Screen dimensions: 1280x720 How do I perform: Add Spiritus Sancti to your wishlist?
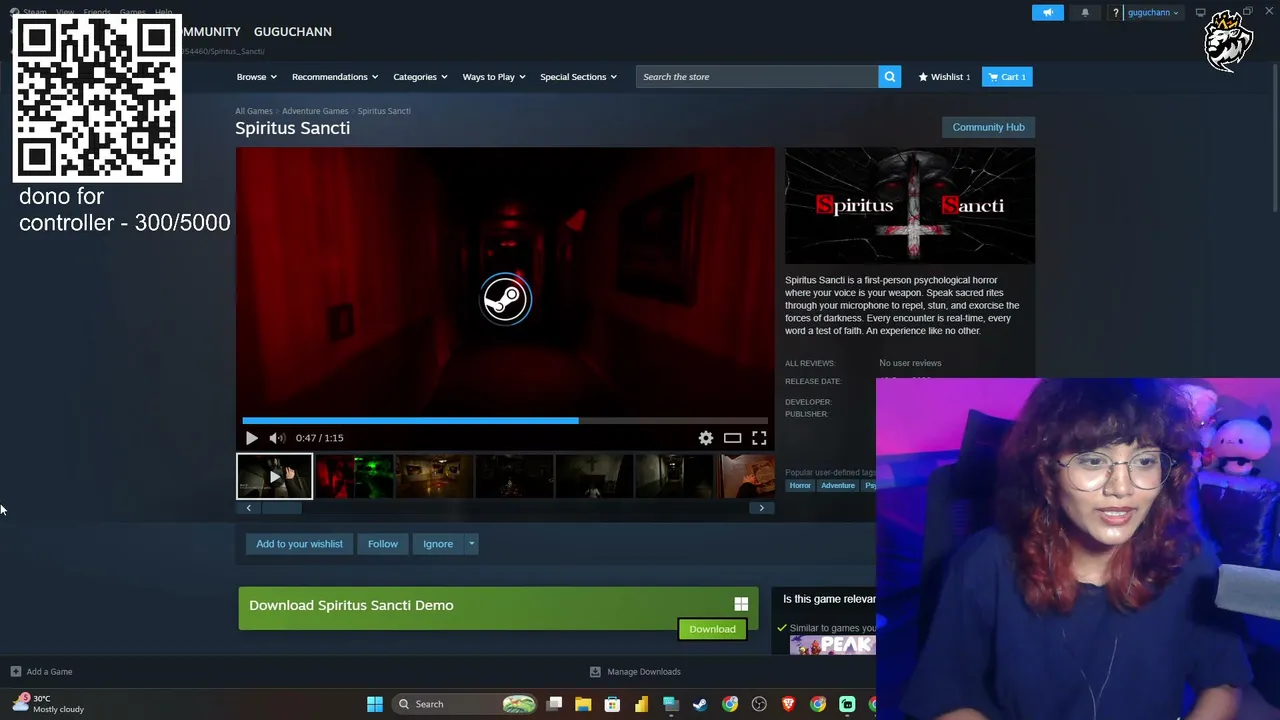click(299, 544)
